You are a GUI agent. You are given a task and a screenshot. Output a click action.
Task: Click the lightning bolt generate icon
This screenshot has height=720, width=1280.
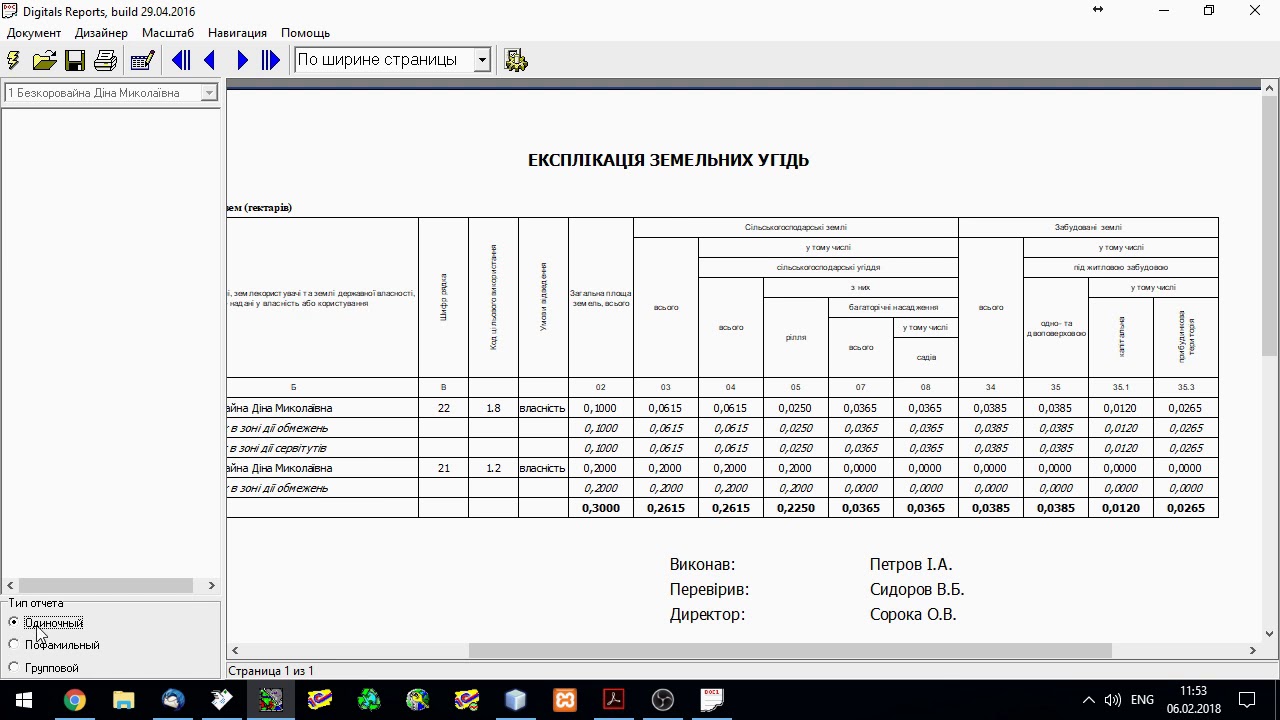(x=13, y=61)
